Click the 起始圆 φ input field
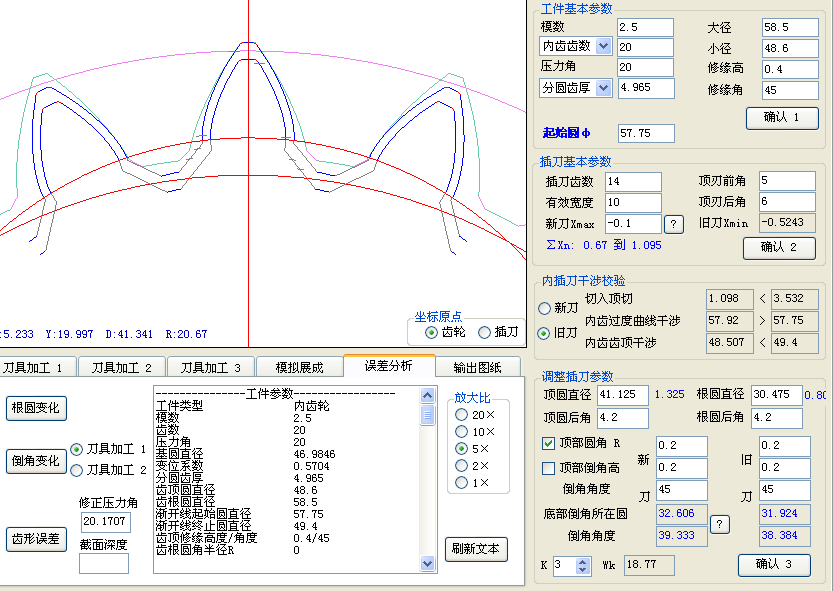Image resolution: width=833 pixels, height=591 pixels. coord(647,133)
